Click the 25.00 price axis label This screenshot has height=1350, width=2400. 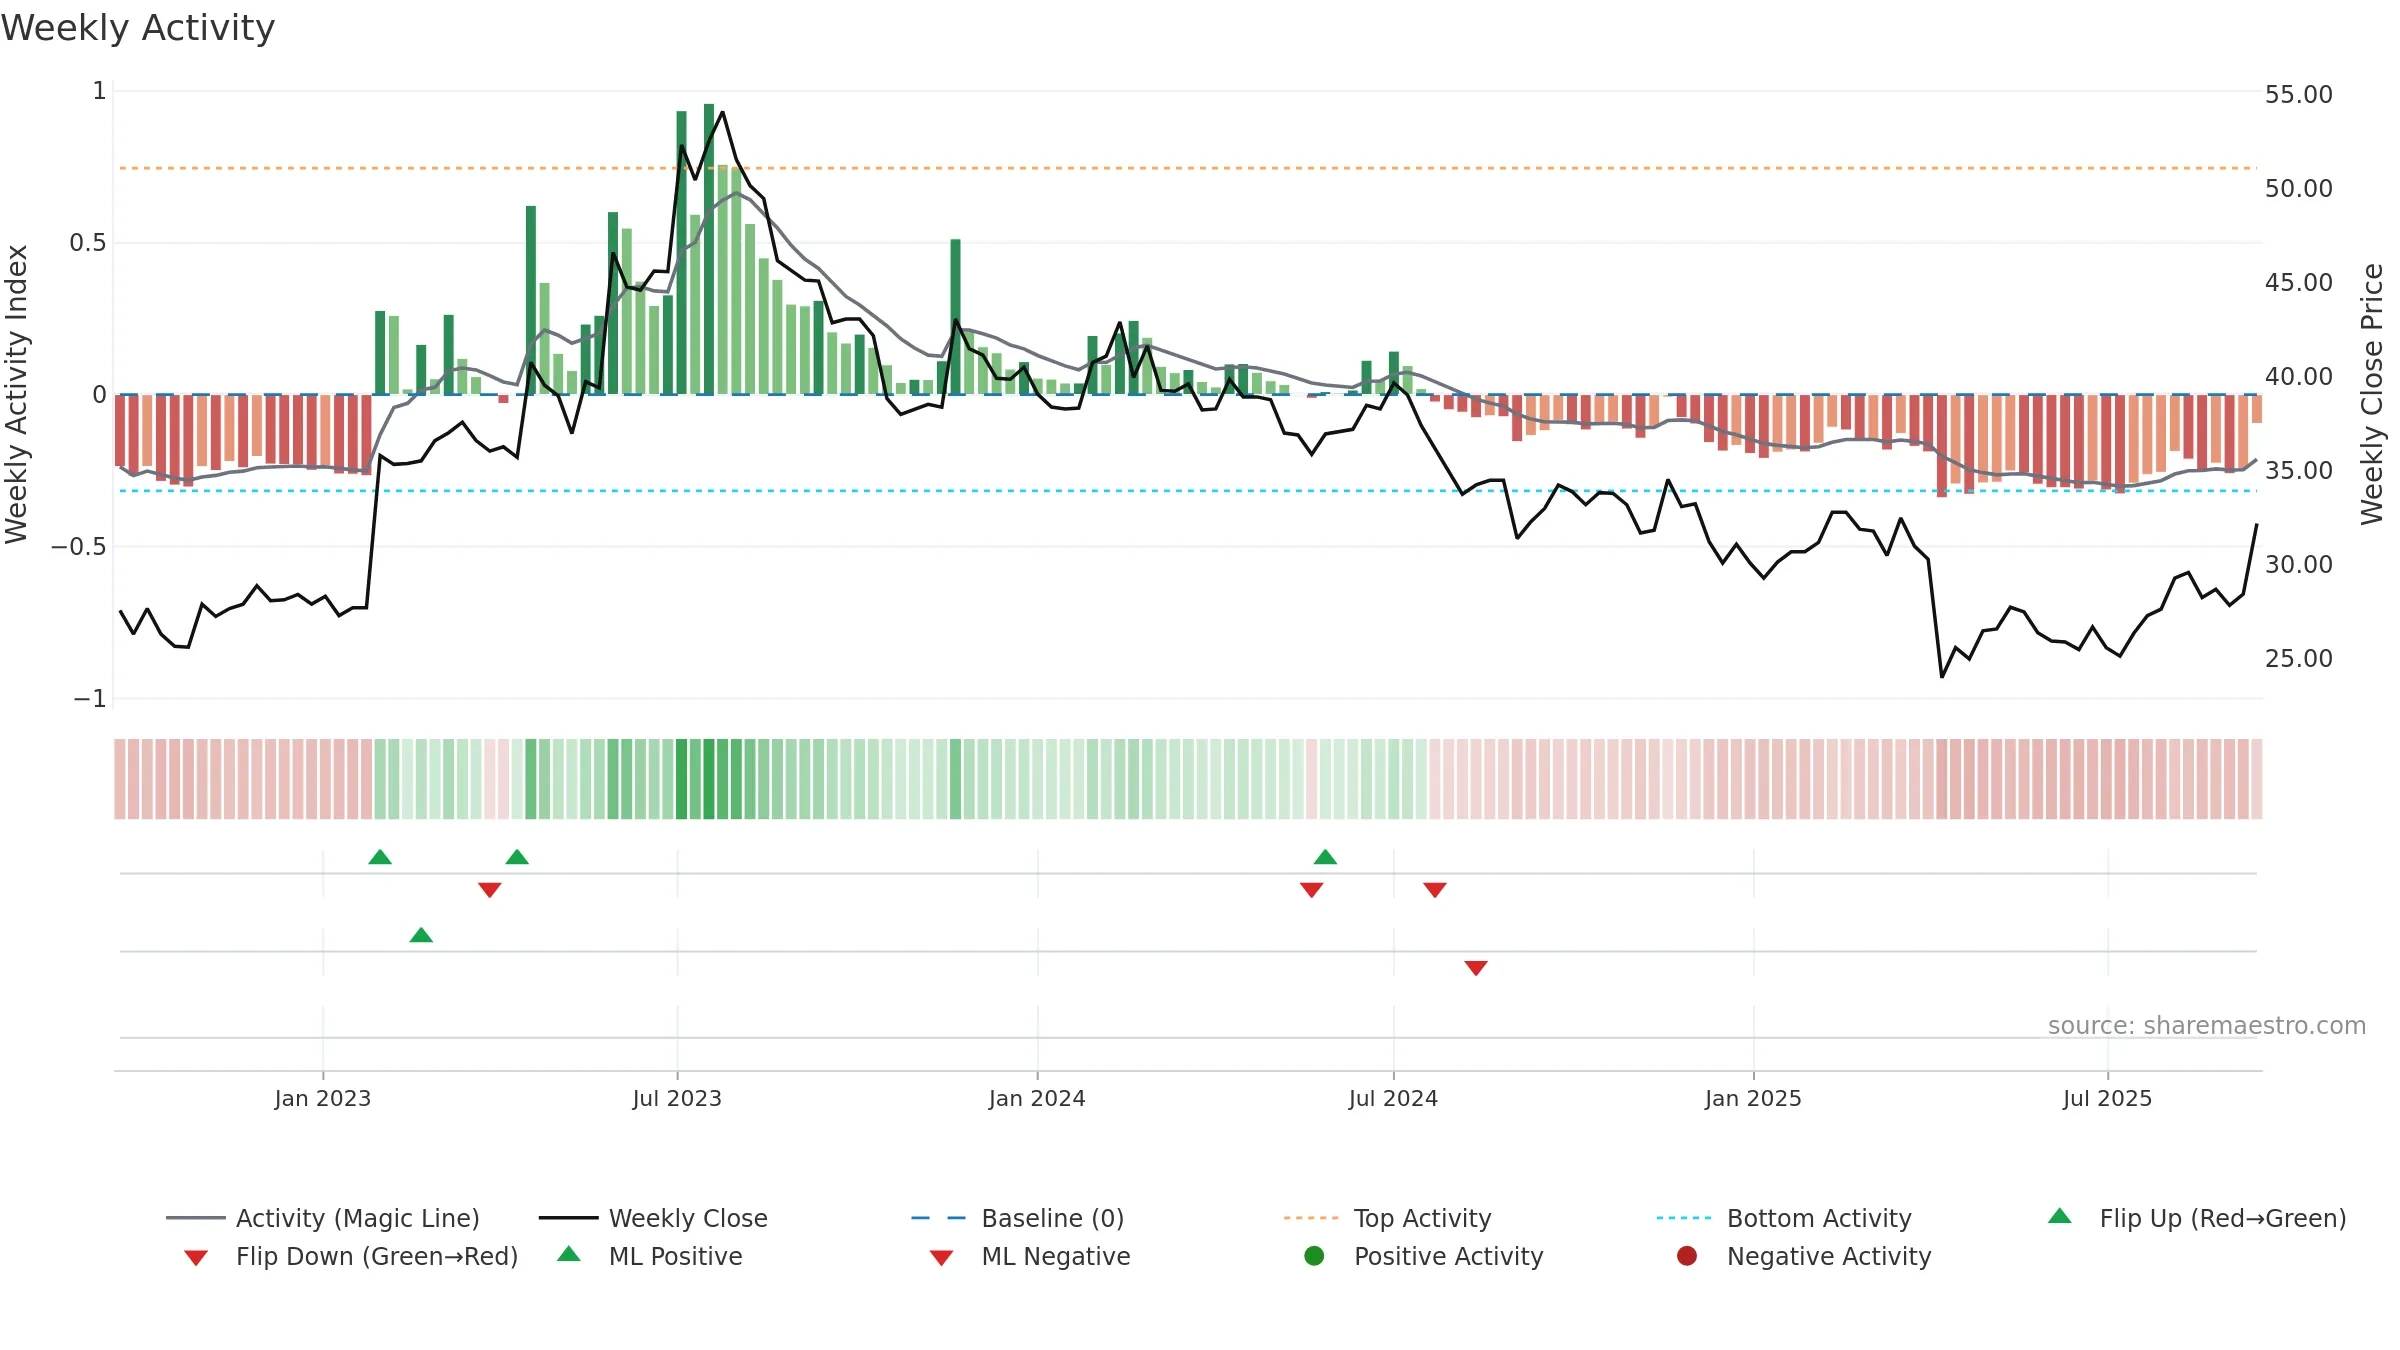[x=2298, y=659]
